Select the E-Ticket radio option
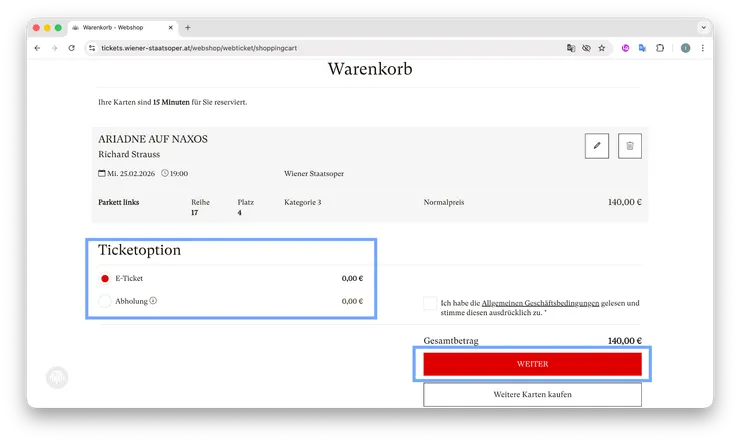 (105, 278)
